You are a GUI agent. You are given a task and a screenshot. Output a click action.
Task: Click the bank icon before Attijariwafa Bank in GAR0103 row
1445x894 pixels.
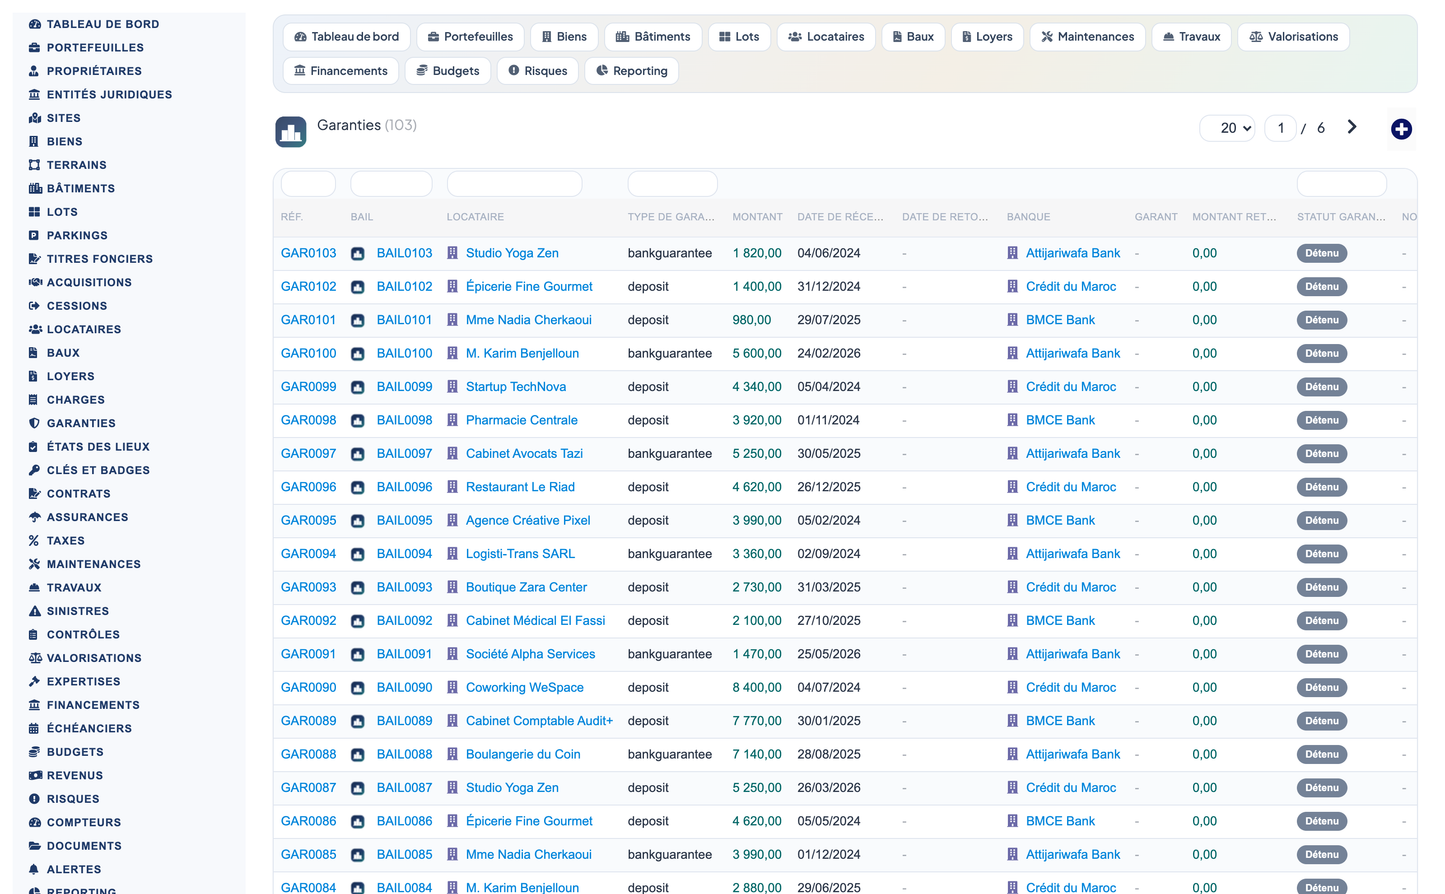tap(1012, 253)
